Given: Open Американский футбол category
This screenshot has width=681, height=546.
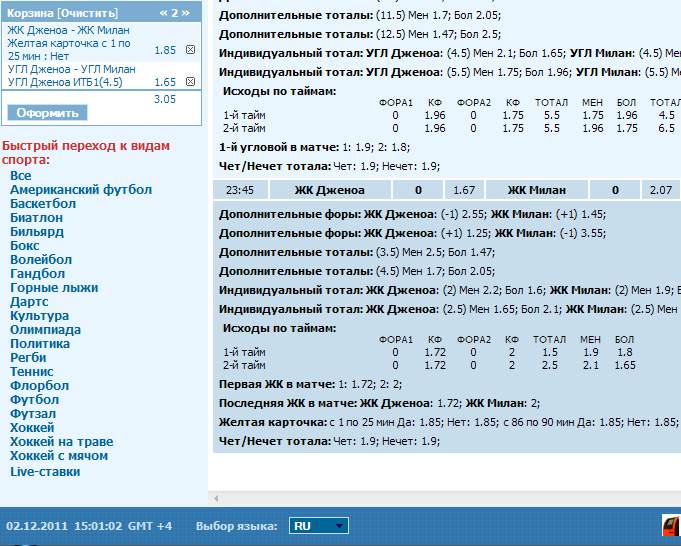Looking at the screenshot, I should (x=81, y=190).
